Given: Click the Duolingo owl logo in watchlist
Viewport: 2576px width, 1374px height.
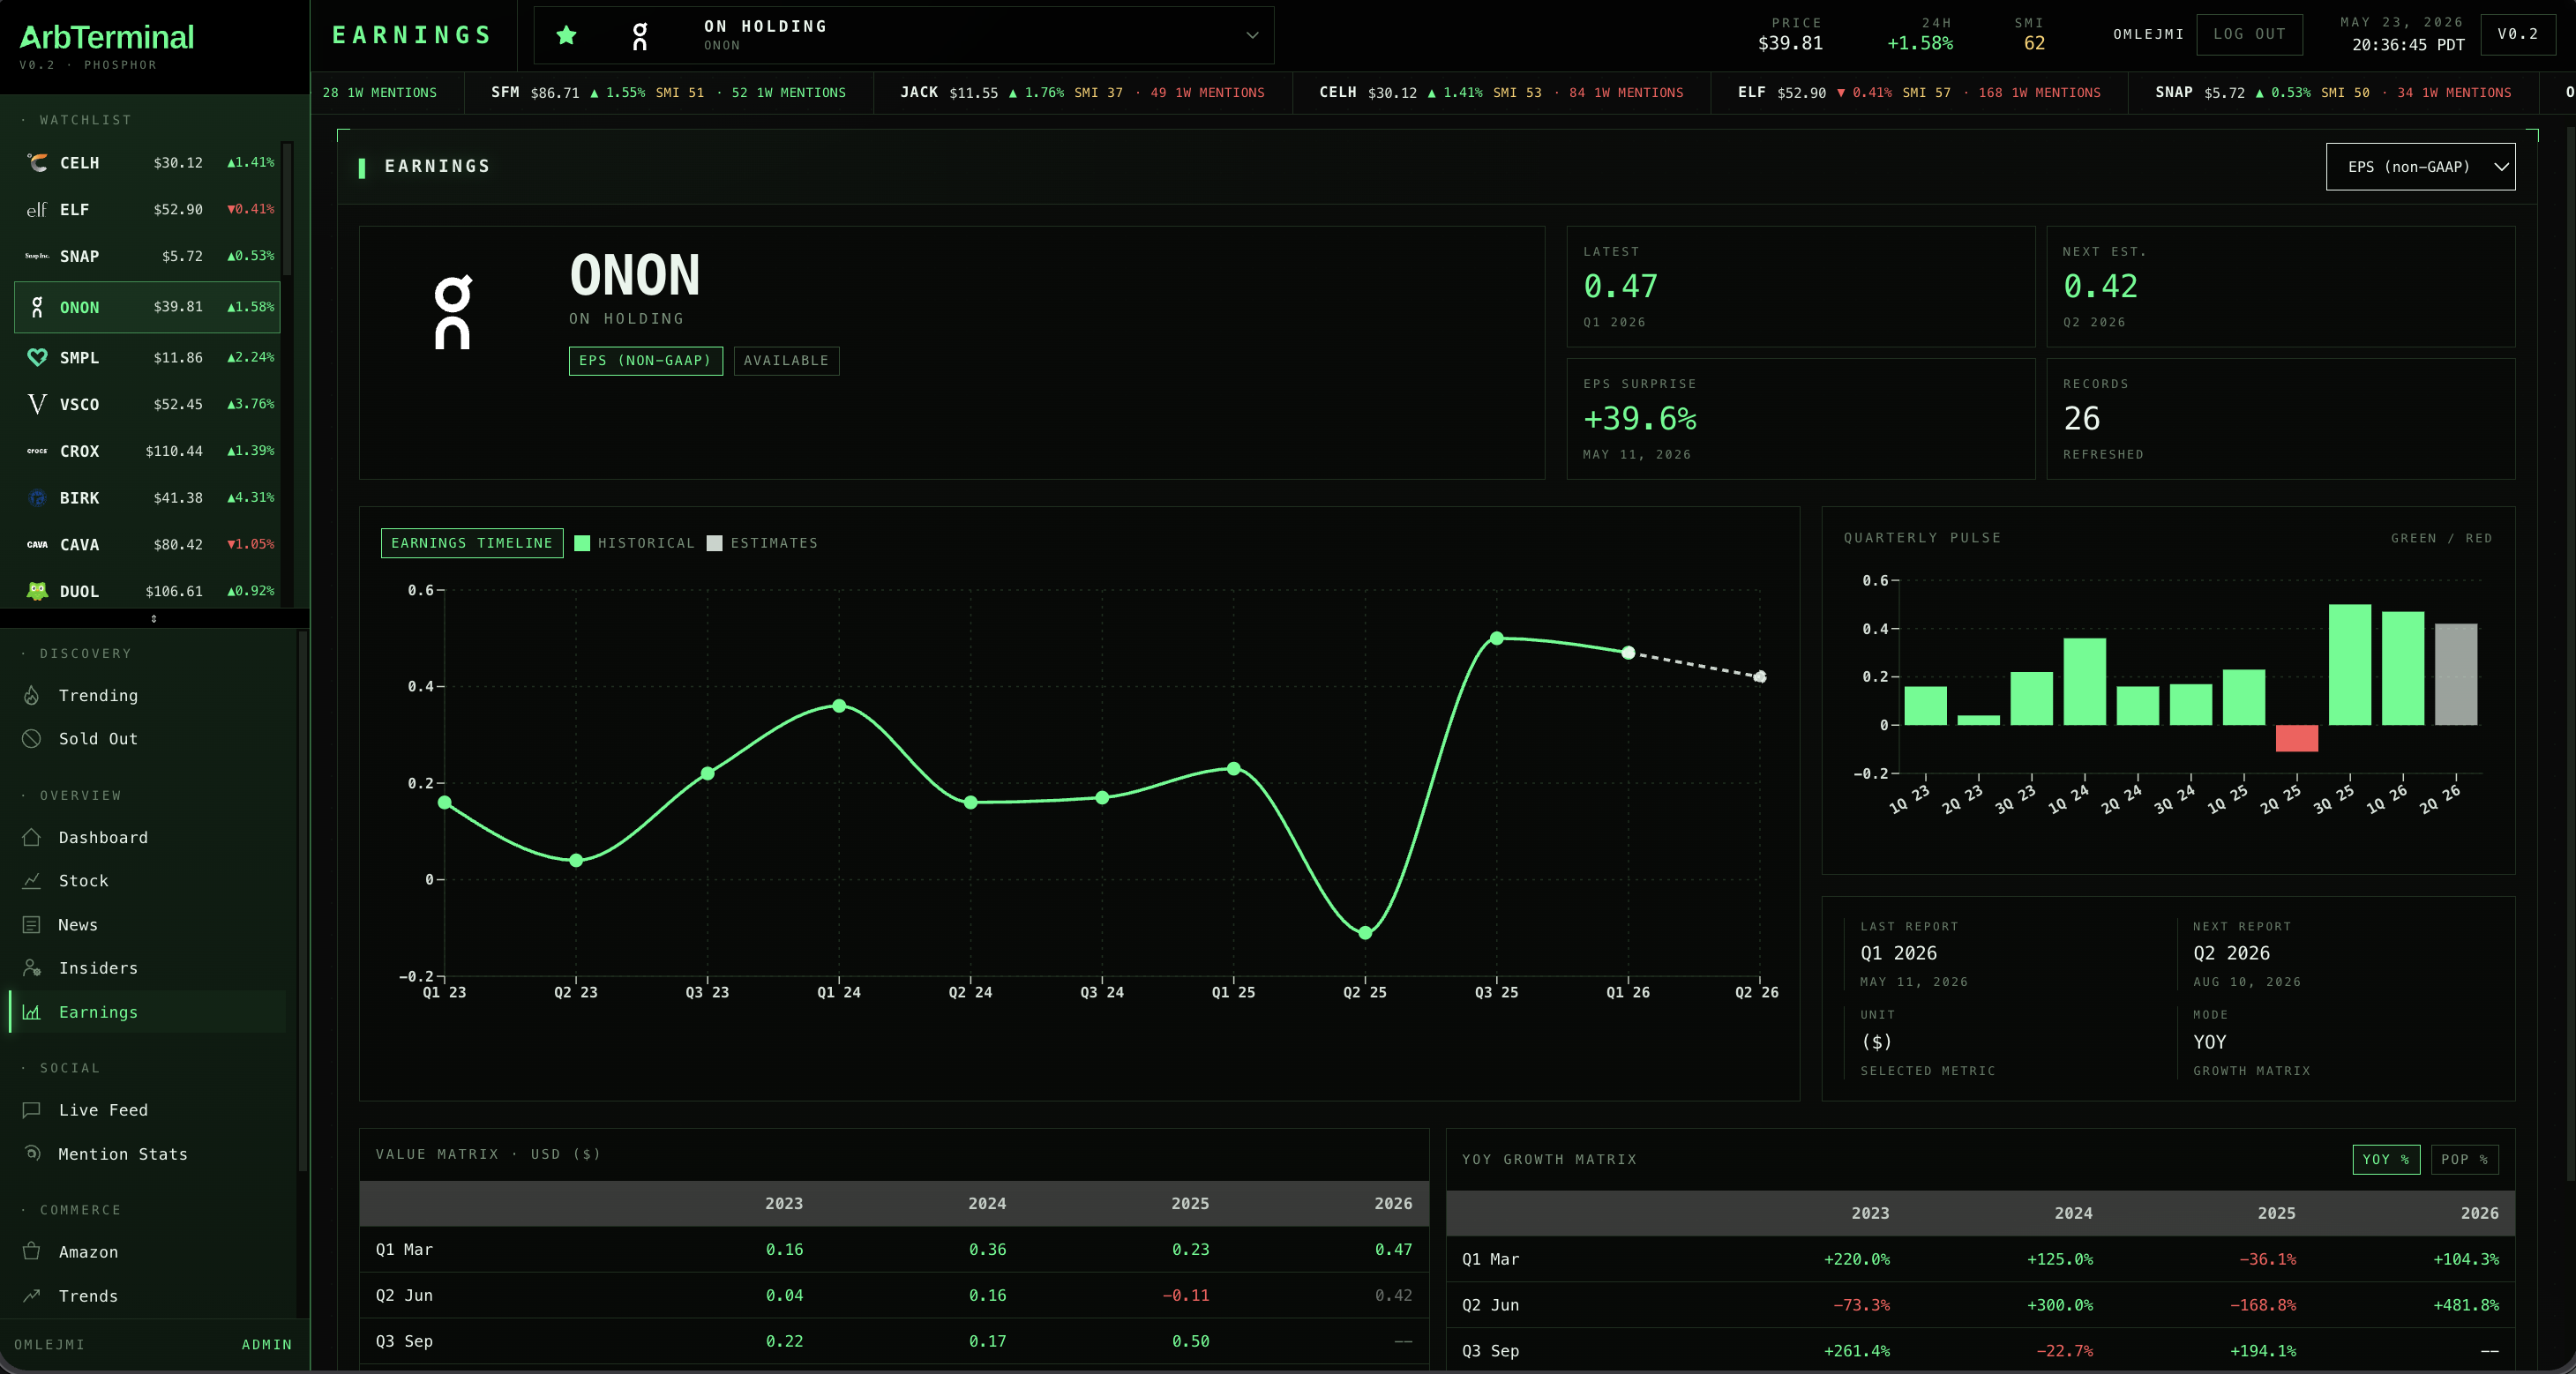Looking at the screenshot, I should coord(37,591).
